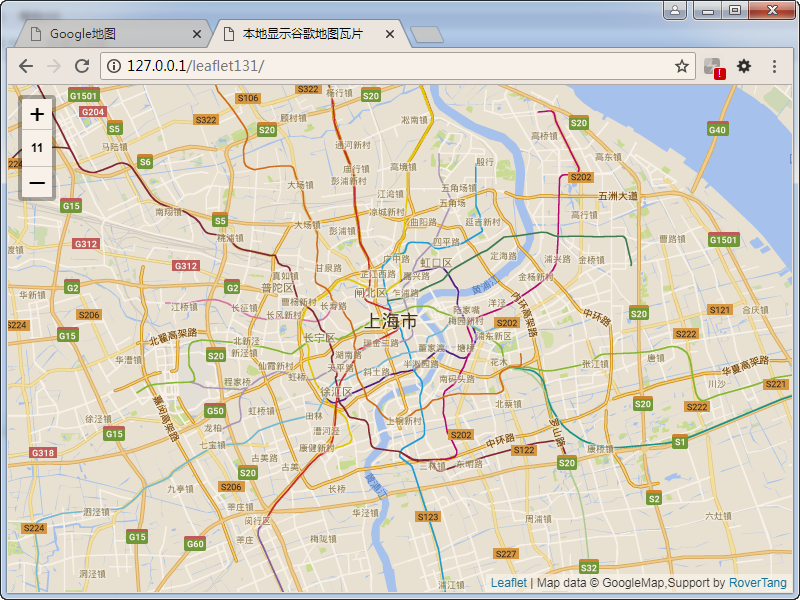Click the back navigation arrow

tap(26, 66)
